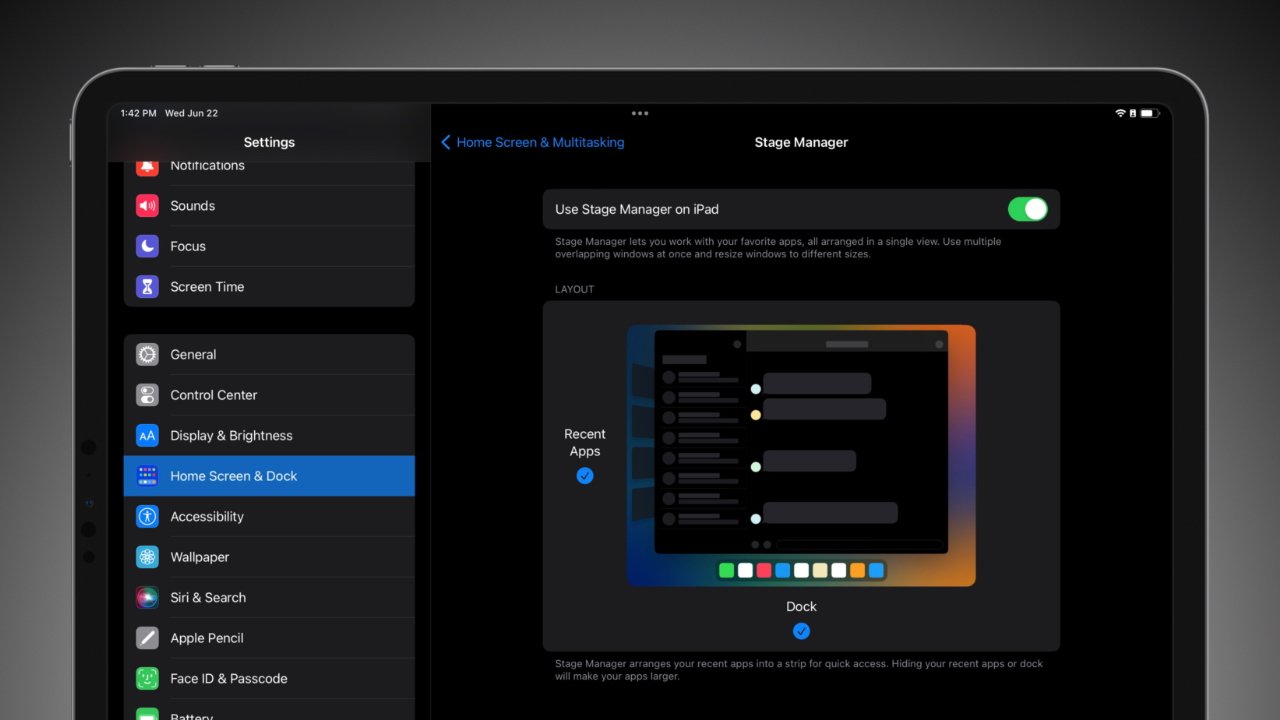Screen dimensions: 1280x720
Task: Go back to Home Screen & Multitasking
Action: (533, 142)
